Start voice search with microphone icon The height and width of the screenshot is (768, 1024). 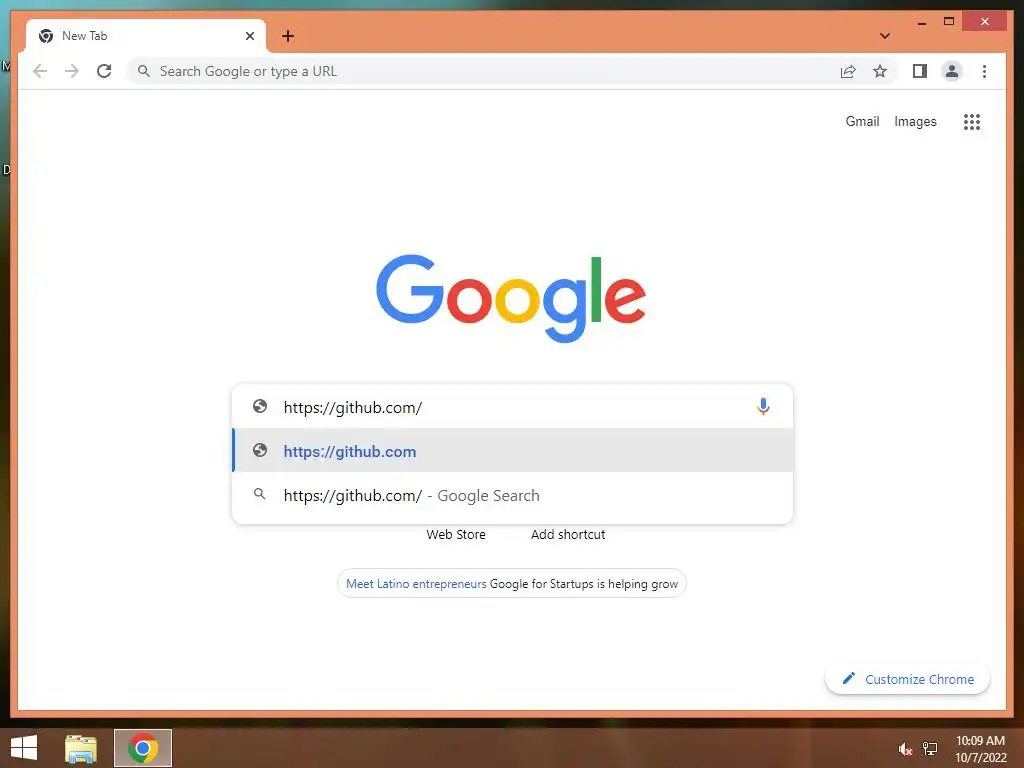pos(763,406)
